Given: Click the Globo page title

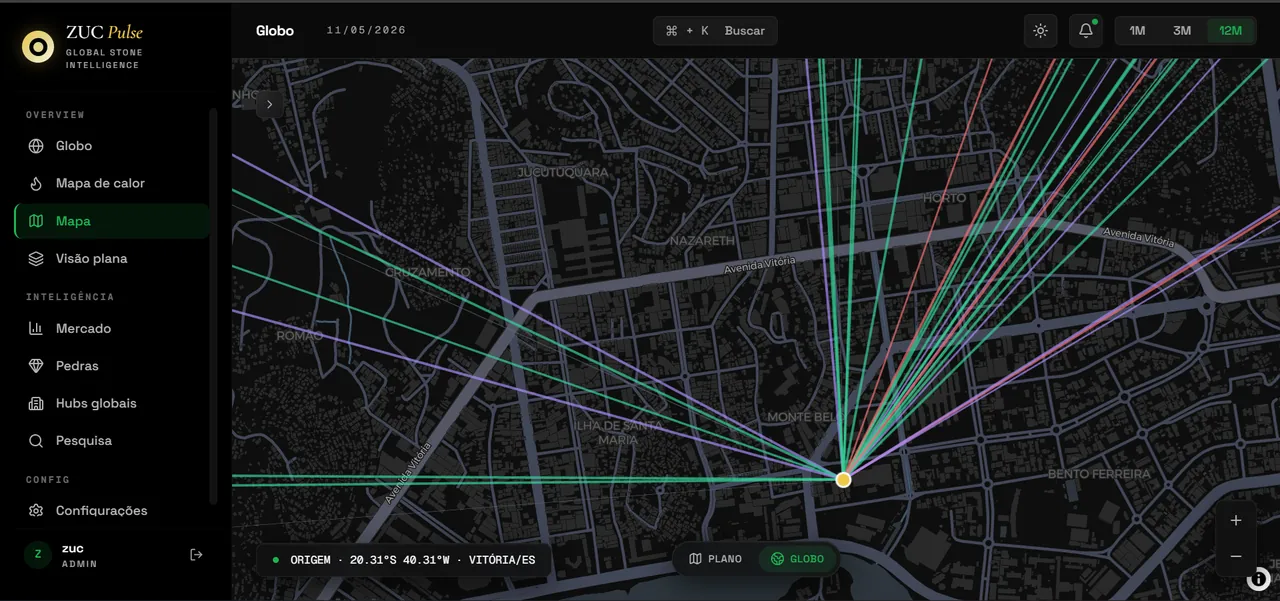Looking at the screenshot, I should 275,31.
